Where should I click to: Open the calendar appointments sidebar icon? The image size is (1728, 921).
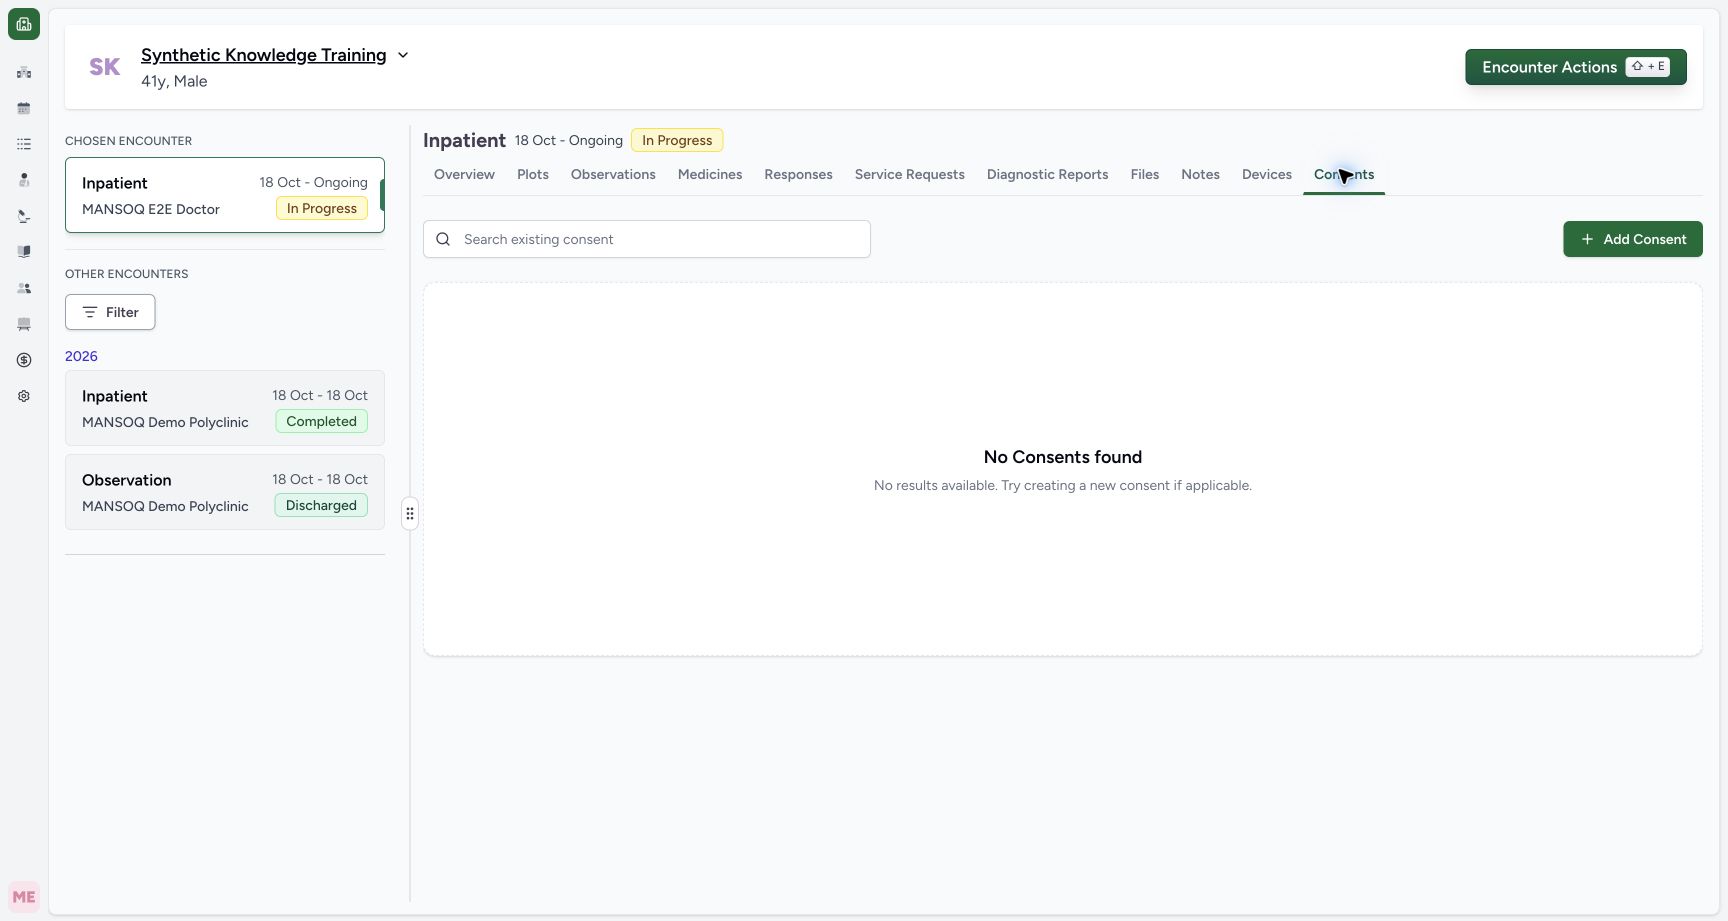tap(24, 108)
